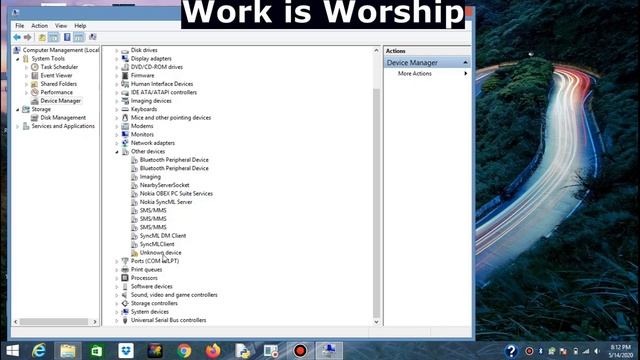Screen dimensions: 640x360
Task: Select Performance in the console tree
Action: (x=56, y=92)
